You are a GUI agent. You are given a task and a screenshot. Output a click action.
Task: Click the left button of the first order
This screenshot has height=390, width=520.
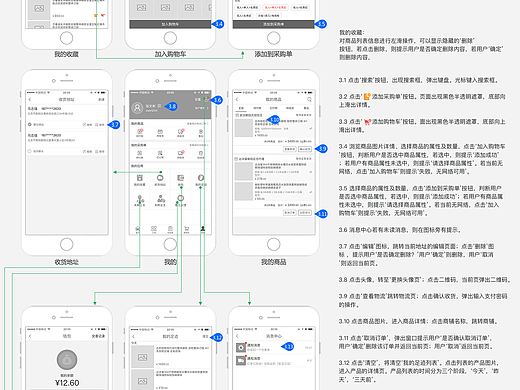click(290, 149)
